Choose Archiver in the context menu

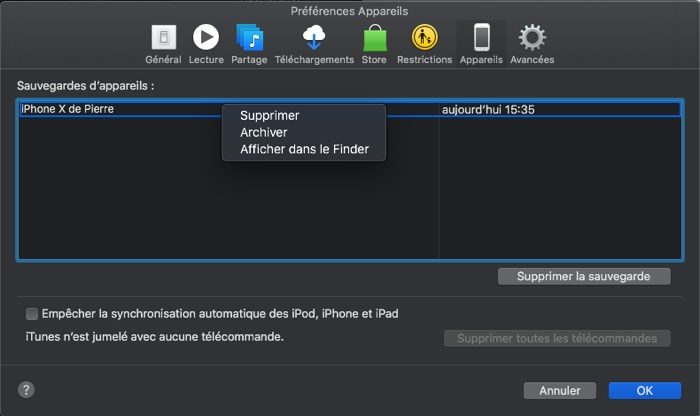click(264, 132)
